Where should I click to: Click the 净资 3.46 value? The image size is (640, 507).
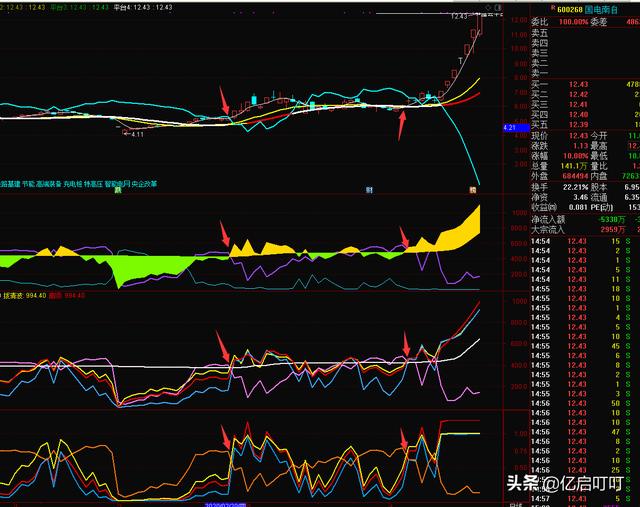point(581,197)
